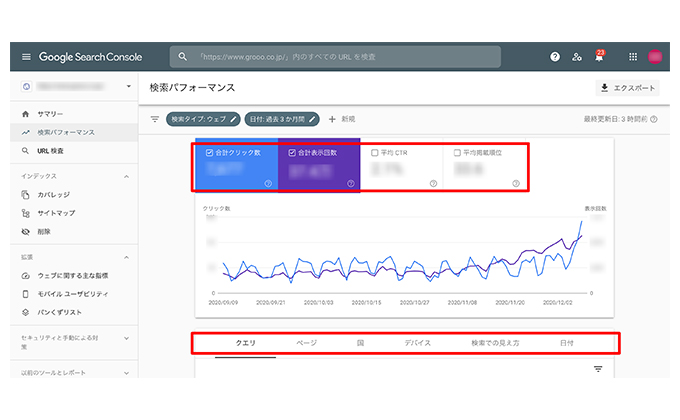Click help icon on 合計表示回数 card
The image size is (680, 420).
(350, 184)
